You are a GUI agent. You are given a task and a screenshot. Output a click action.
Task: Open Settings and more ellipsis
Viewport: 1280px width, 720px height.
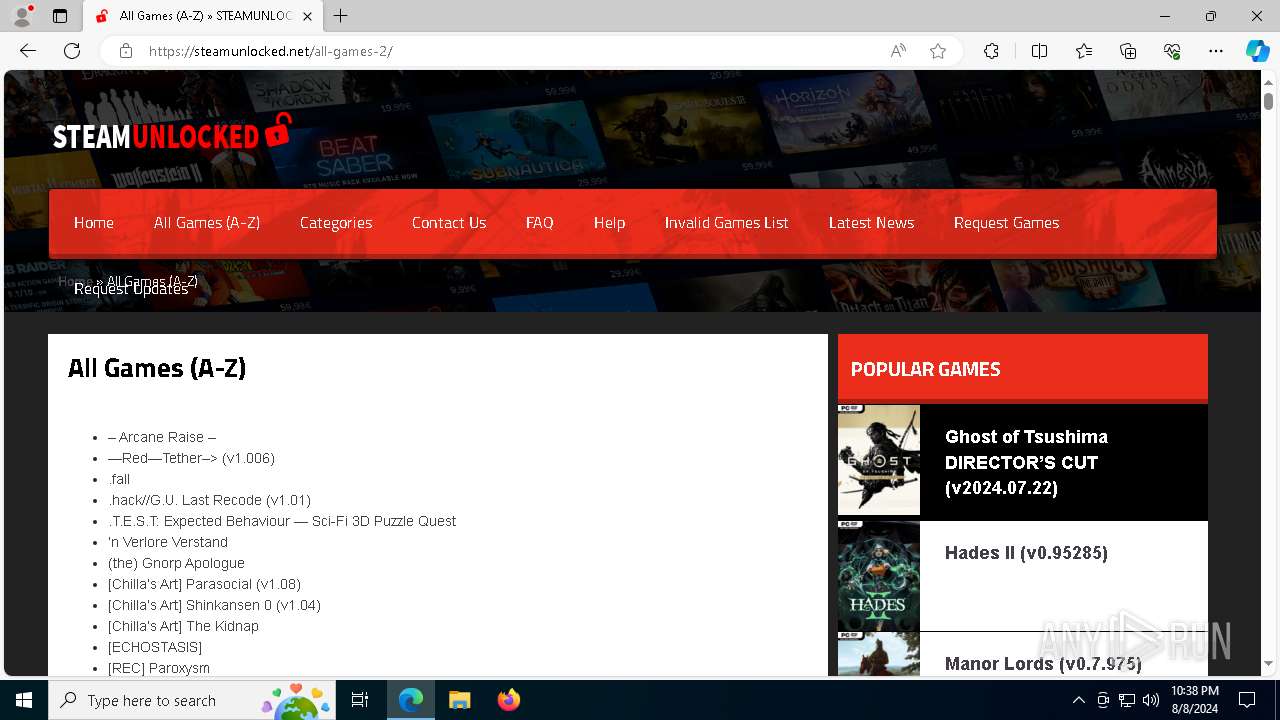1216,51
